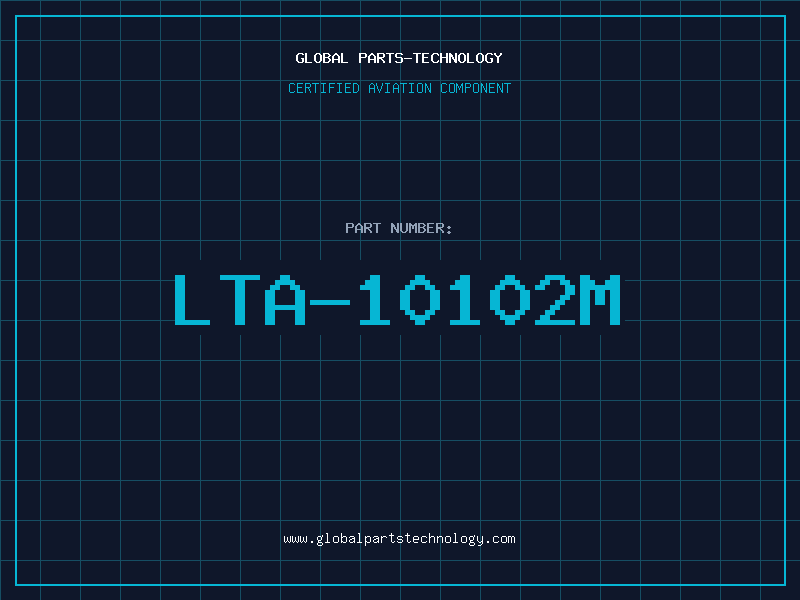Open the www.globalpartstechnology.com link

[x=399, y=539]
